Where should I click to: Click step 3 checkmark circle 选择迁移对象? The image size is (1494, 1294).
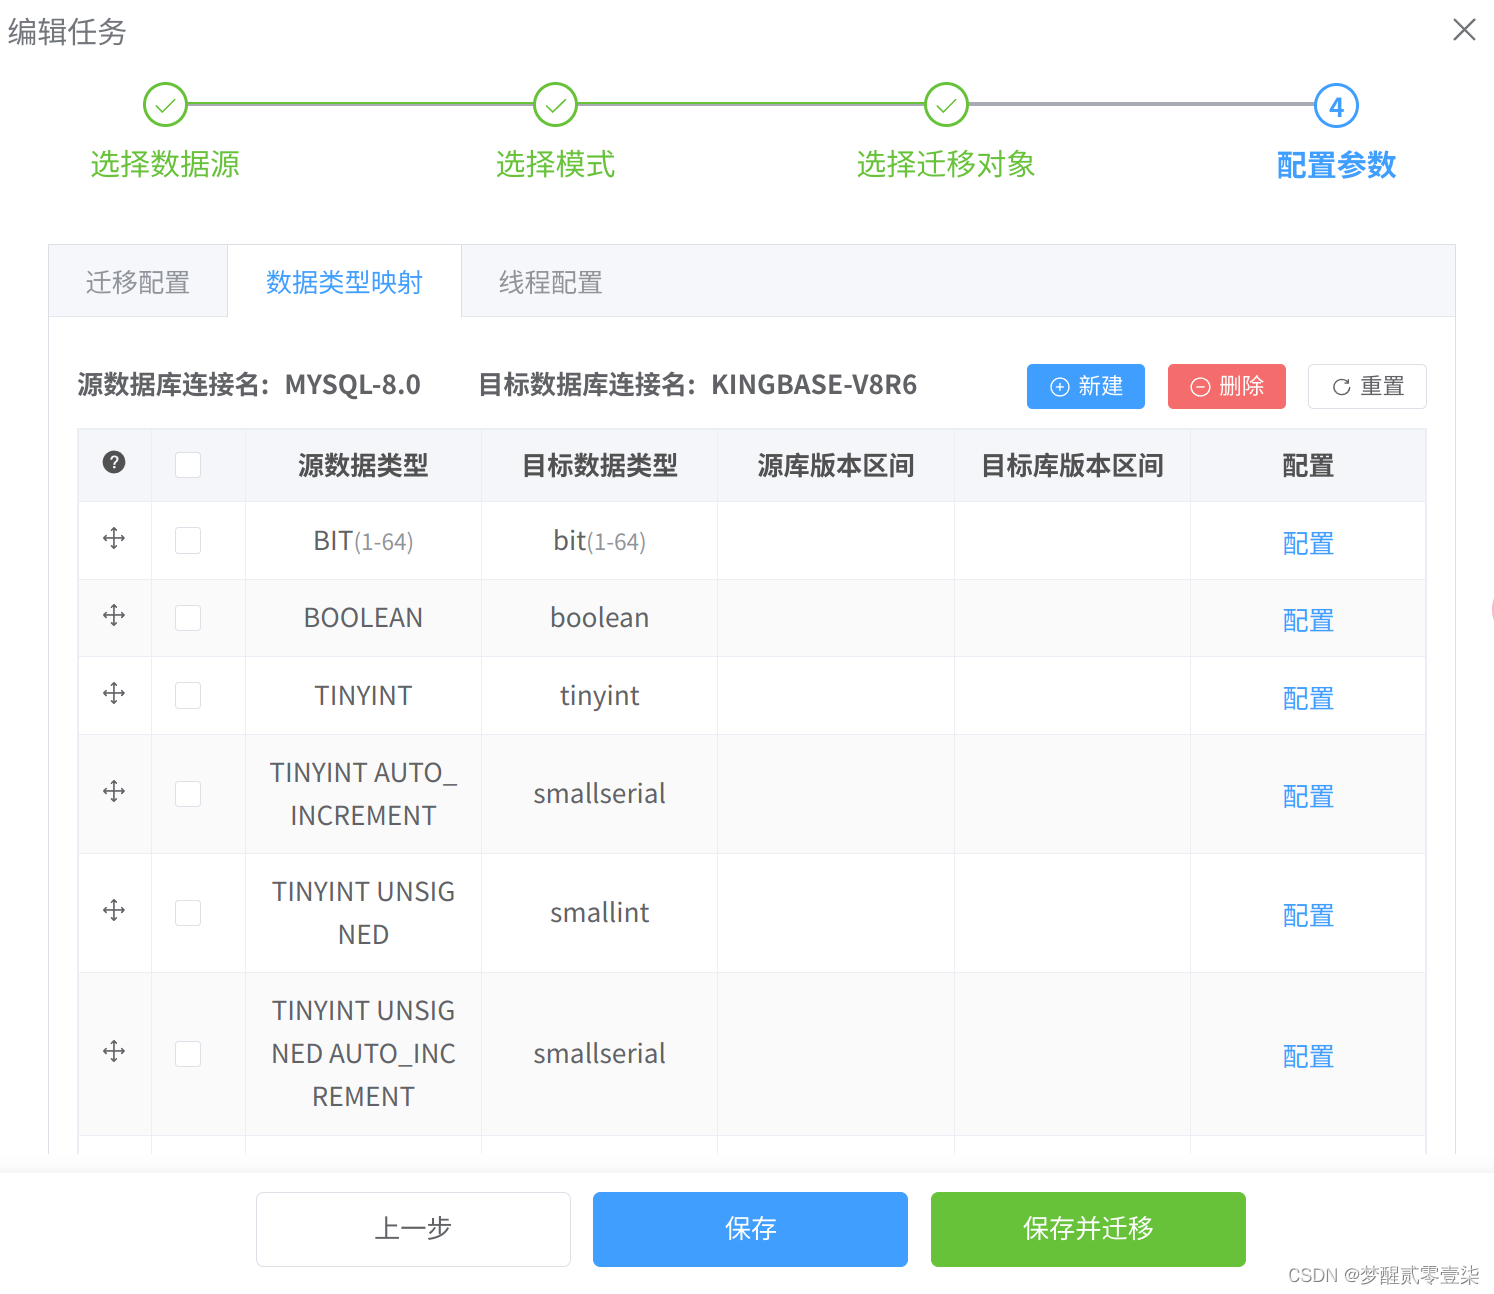click(x=946, y=105)
